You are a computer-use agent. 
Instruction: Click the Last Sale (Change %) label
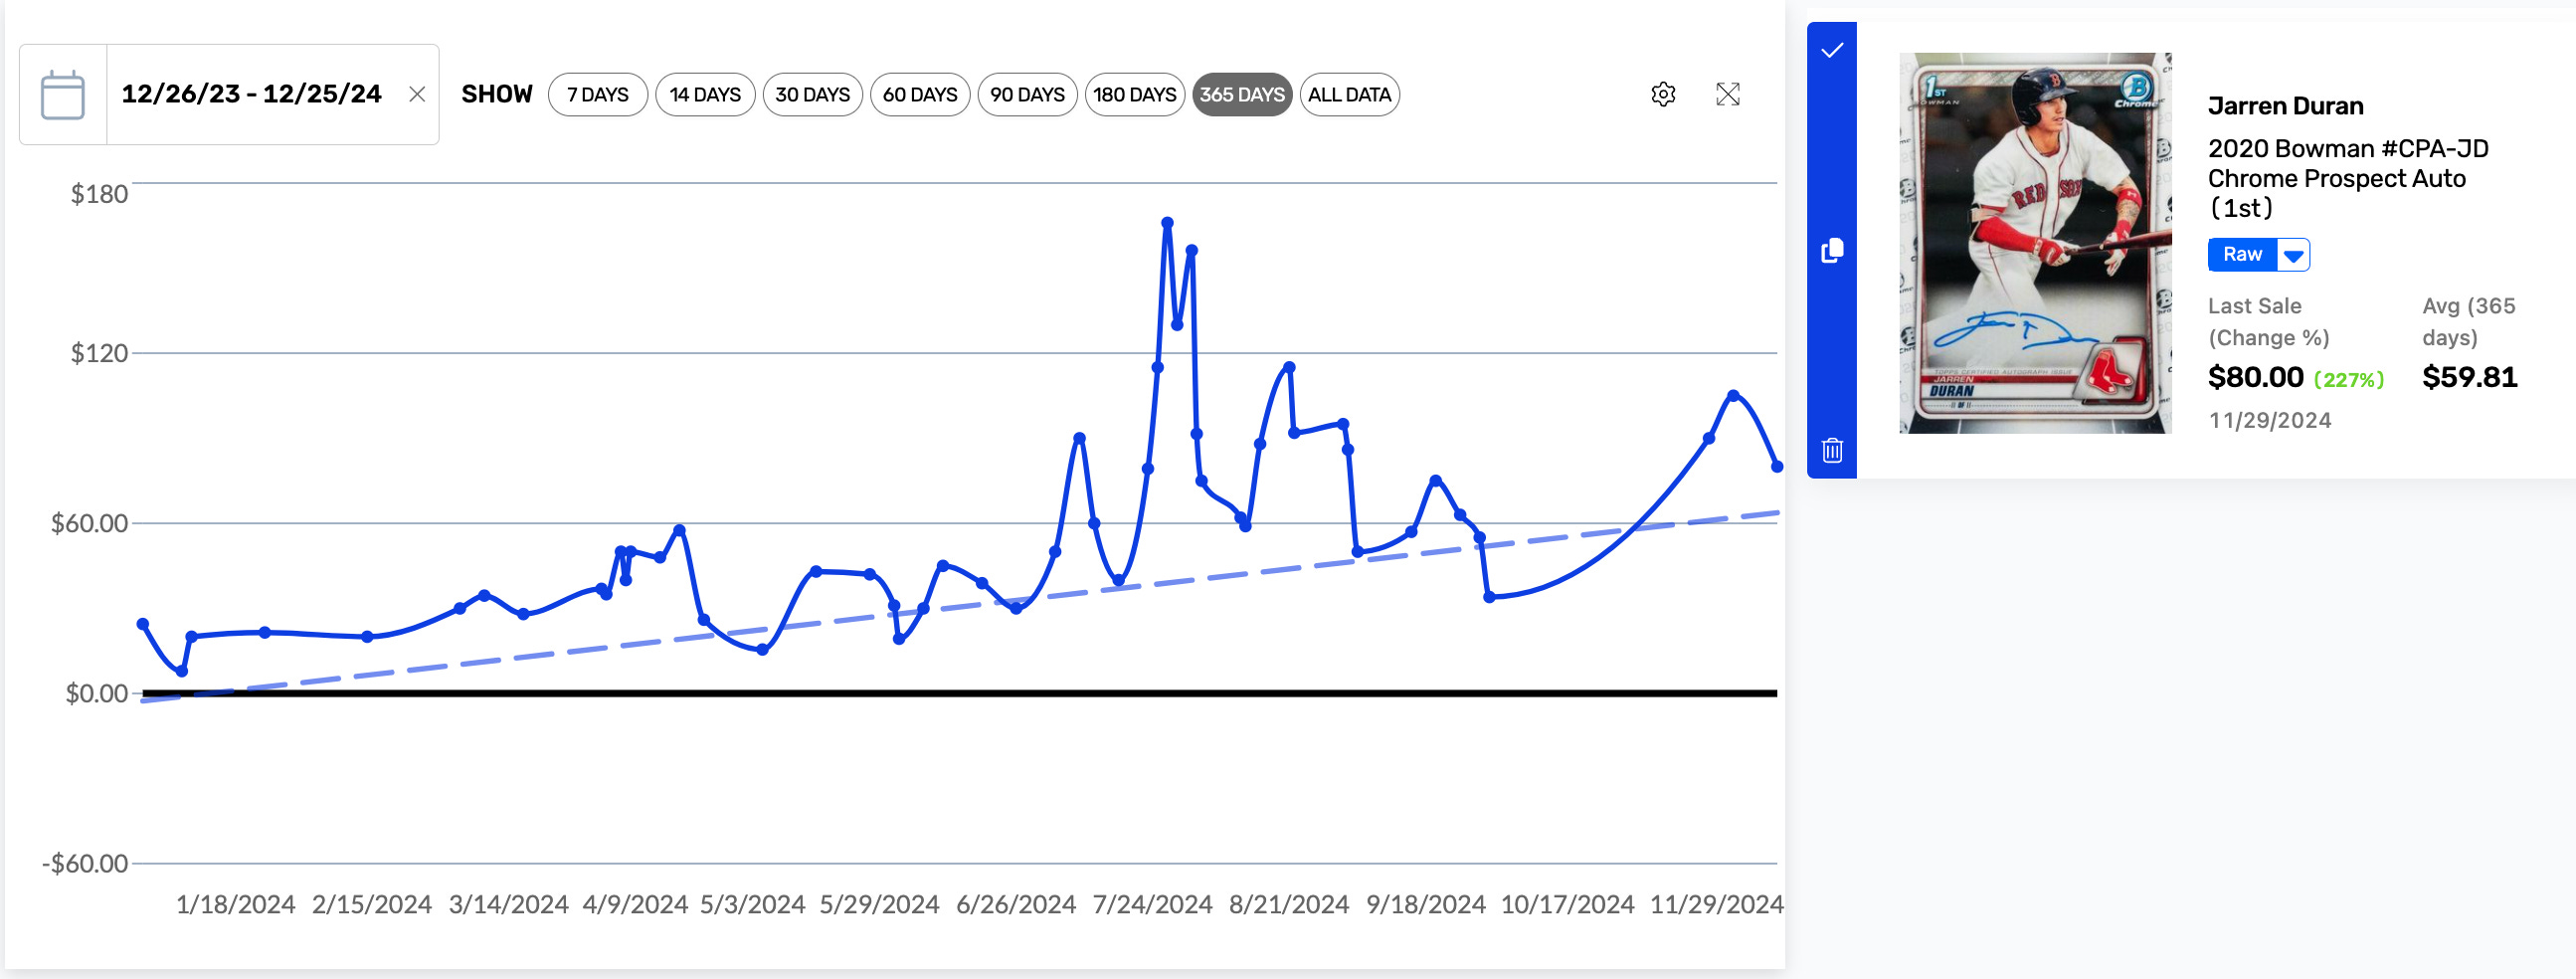tap(2268, 322)
